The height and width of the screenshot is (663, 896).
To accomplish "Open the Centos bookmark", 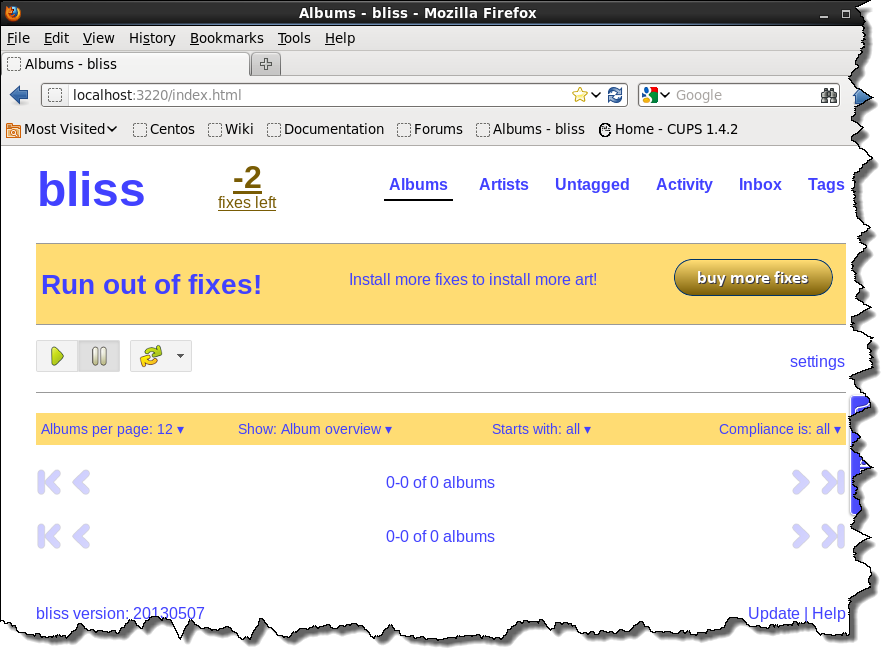I will (164, 130).
